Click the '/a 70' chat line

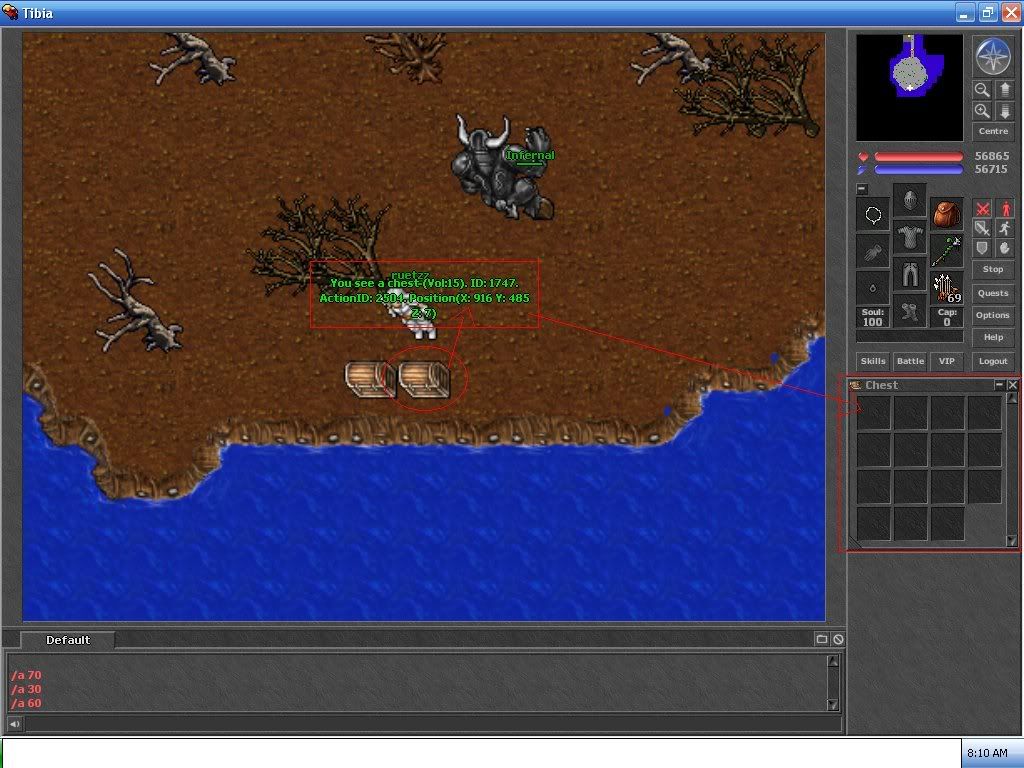point(26,675)
